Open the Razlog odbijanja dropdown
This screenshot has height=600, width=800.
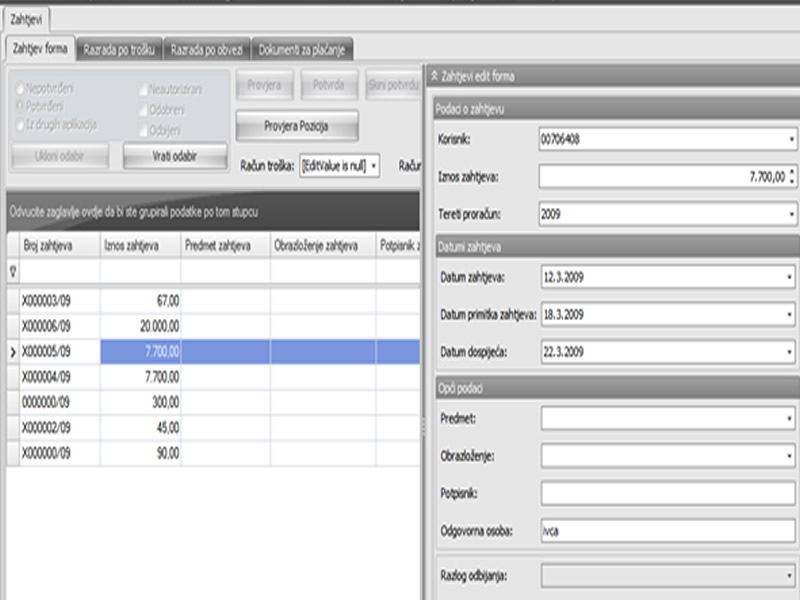(x=790, y=576)
